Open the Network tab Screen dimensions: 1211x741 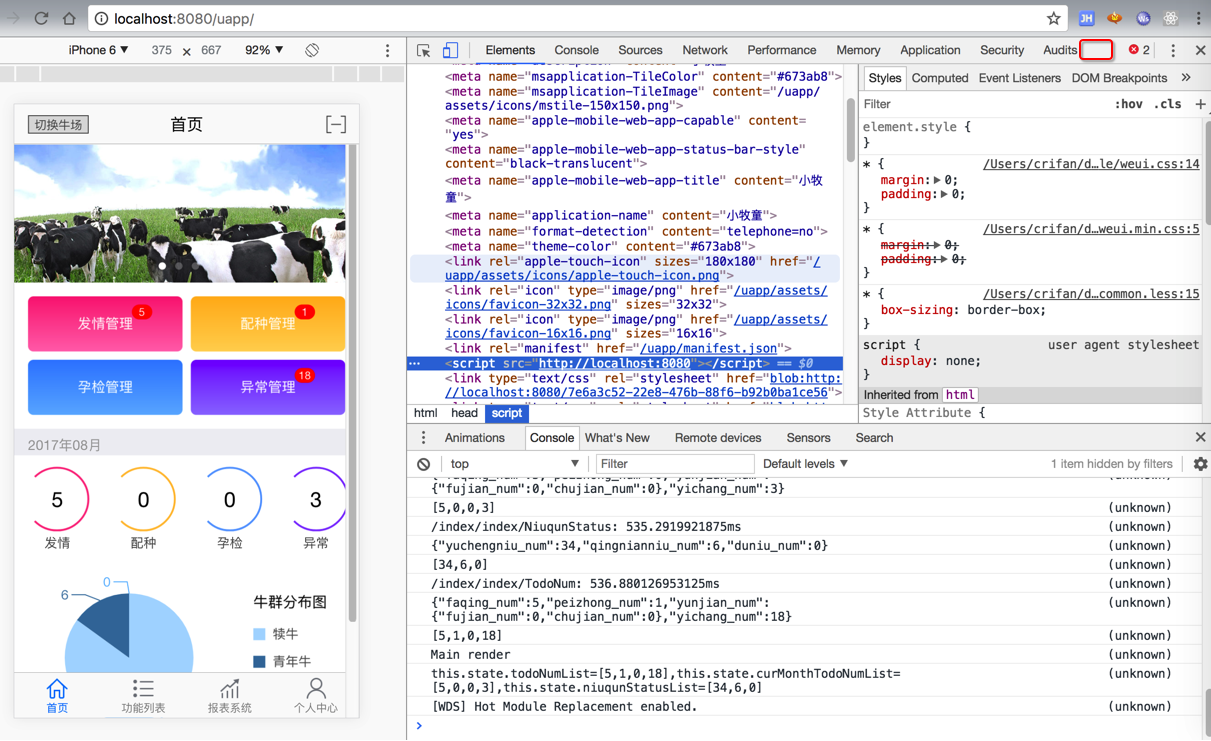pos(705,50)
